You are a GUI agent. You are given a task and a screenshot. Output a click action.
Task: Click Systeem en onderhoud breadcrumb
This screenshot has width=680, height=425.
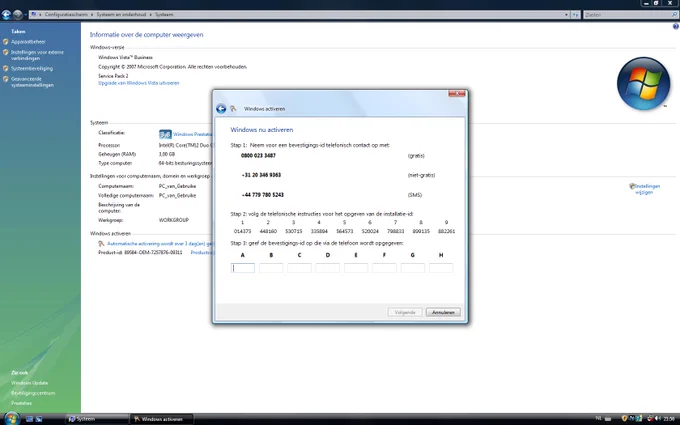coord(121,15)
